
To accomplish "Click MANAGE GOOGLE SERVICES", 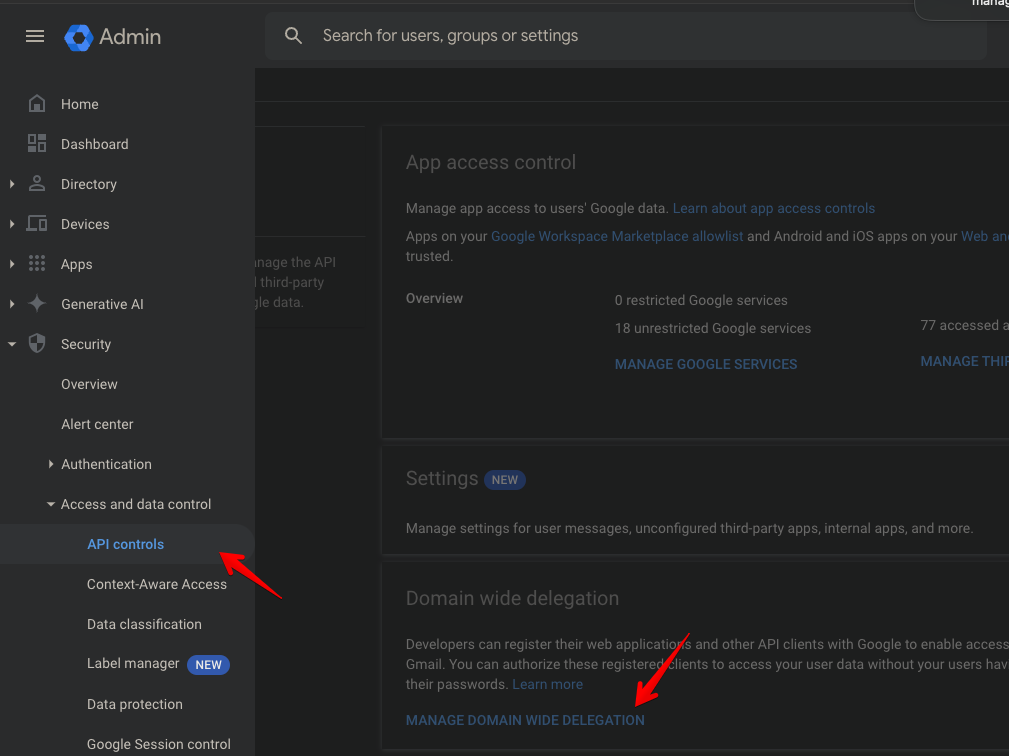I will point(706,364).
